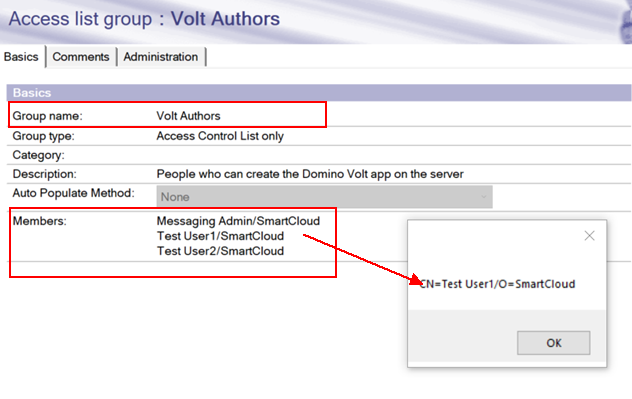Click the CN=Test User1/O=SmartCloud message text

[497, 284]
